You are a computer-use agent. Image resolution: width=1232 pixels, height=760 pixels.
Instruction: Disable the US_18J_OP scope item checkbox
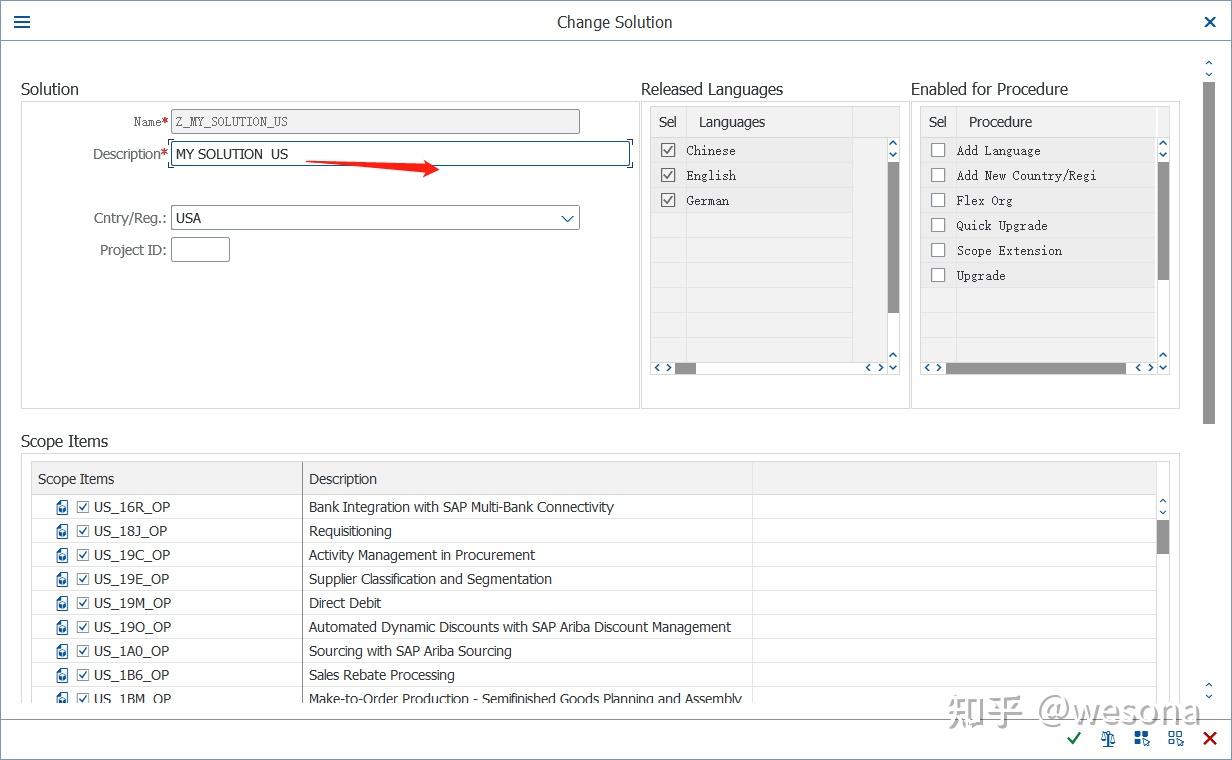(x=82, y=531)
